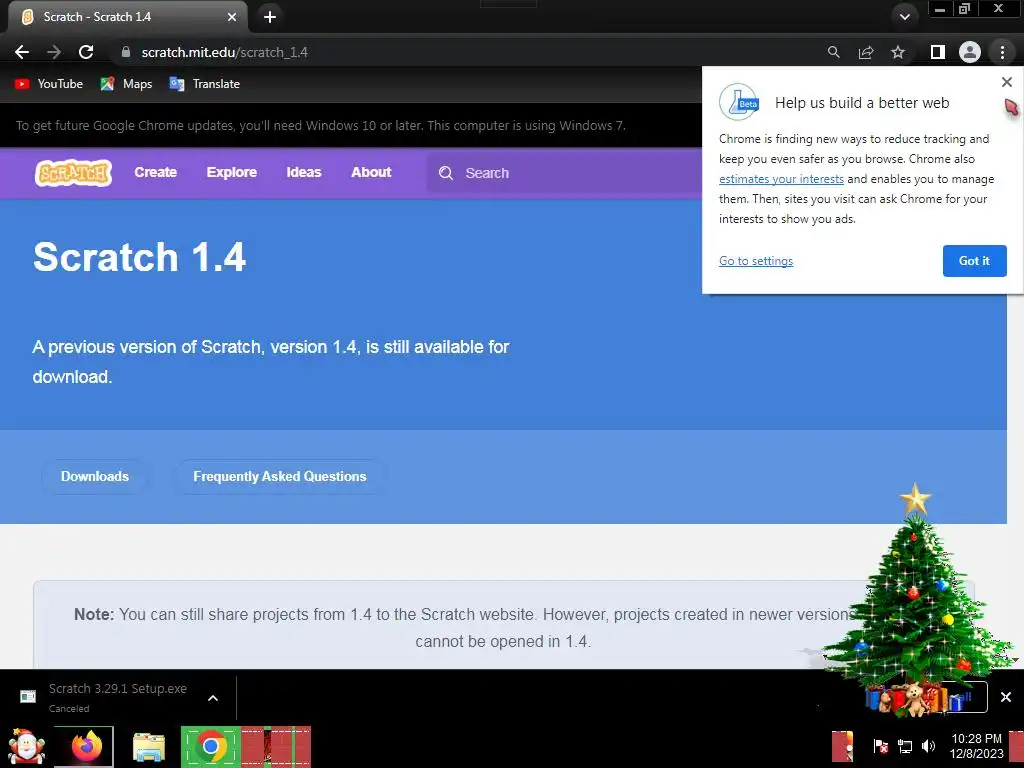The height and width of the screenshot is (768, 1024).
Task: Open the Translate bookmark
Action: [204, 84]
